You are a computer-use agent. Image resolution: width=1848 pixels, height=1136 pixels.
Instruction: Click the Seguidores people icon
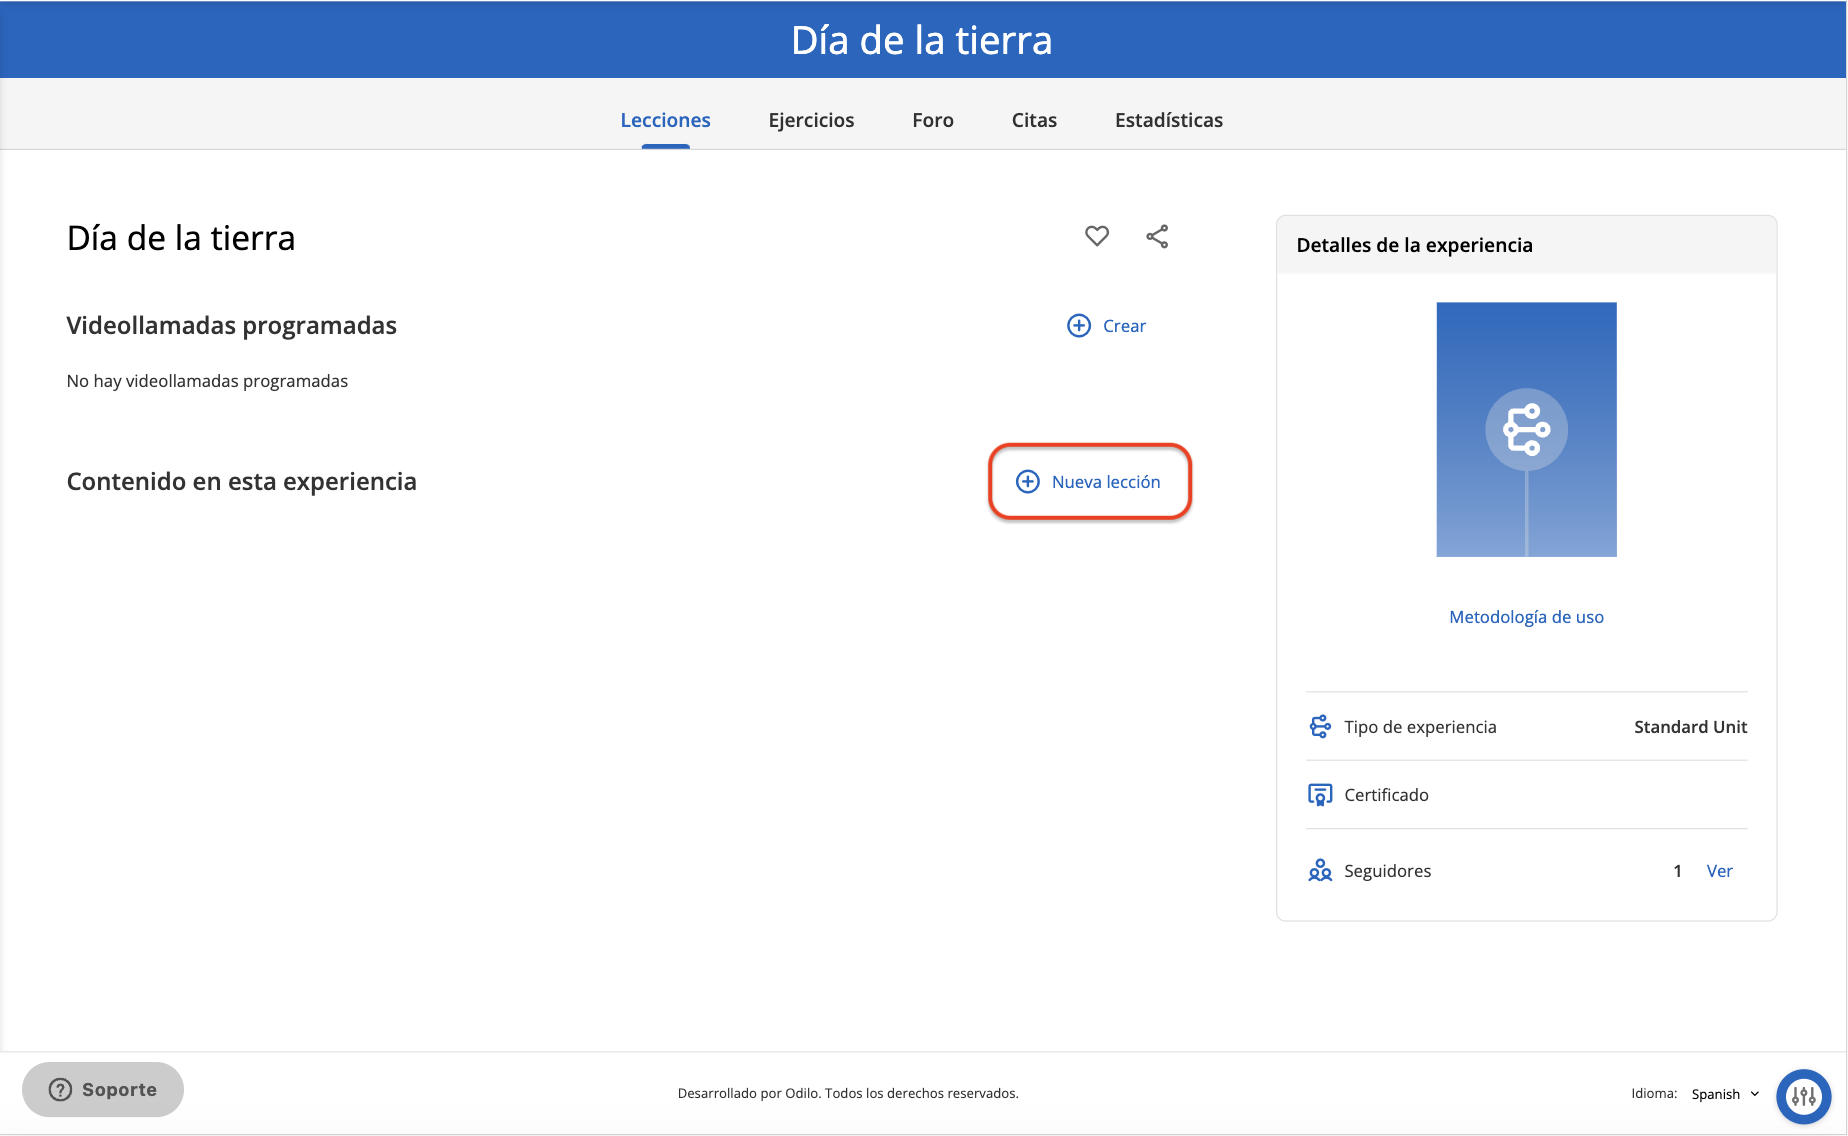tap(1320, 871)
